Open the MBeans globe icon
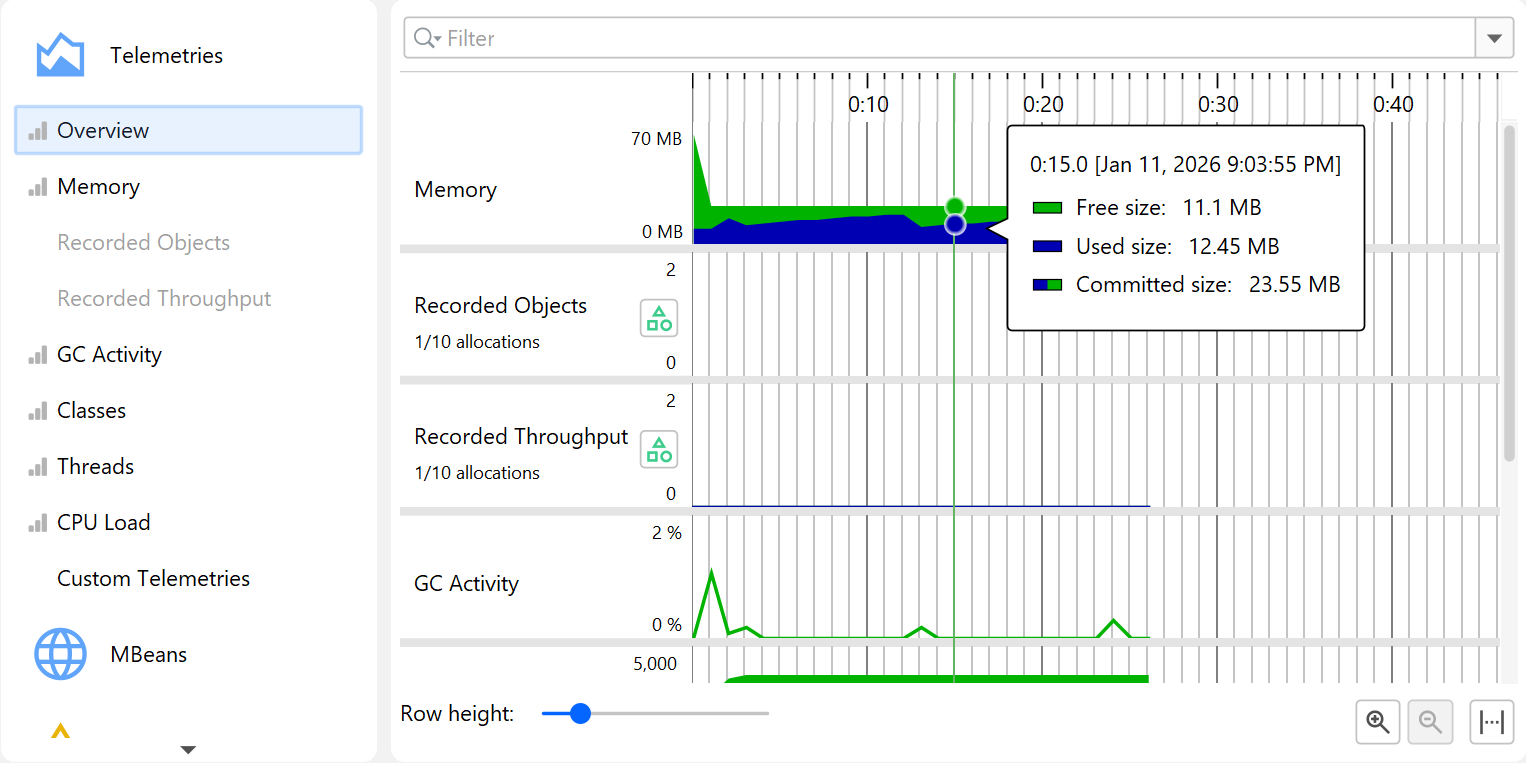Viewport: 1526px width, 763px height. pyautogui.click(x=60, y=655)
